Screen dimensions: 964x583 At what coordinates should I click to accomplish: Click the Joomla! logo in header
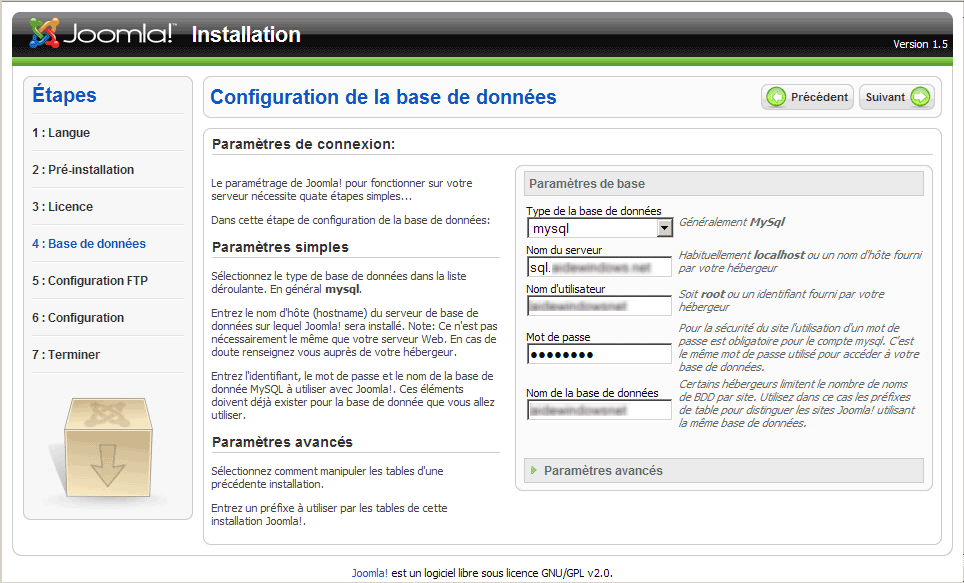pos(103,33)
